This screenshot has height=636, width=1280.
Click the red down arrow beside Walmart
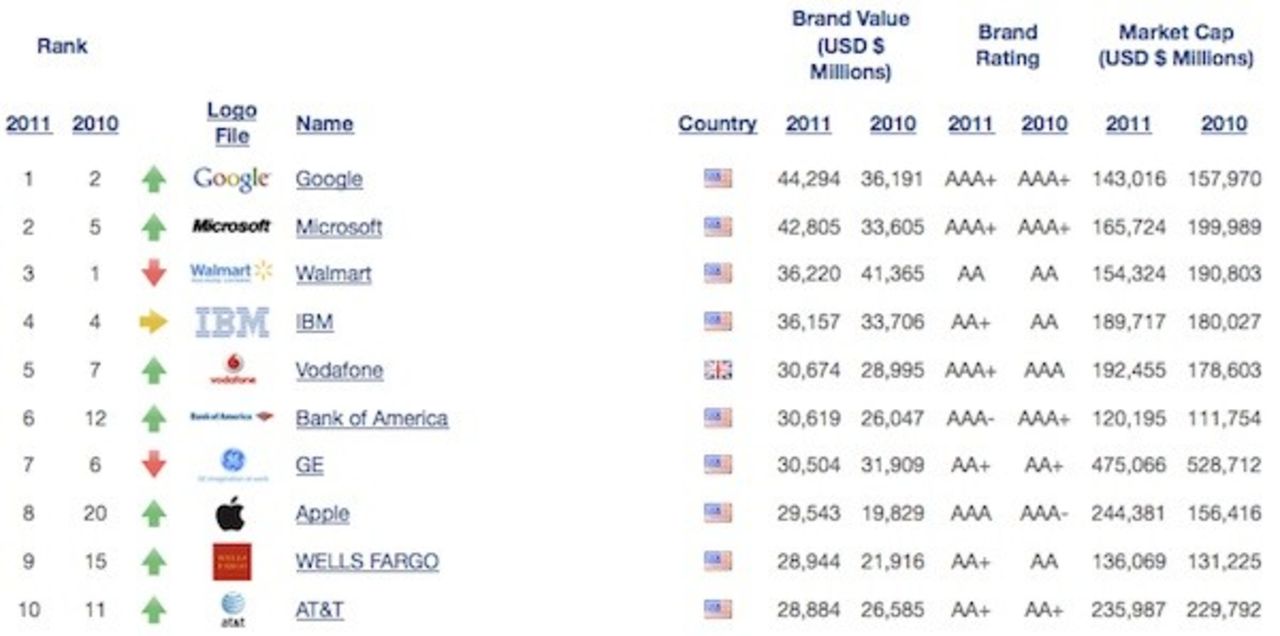(x=153, y=274)
